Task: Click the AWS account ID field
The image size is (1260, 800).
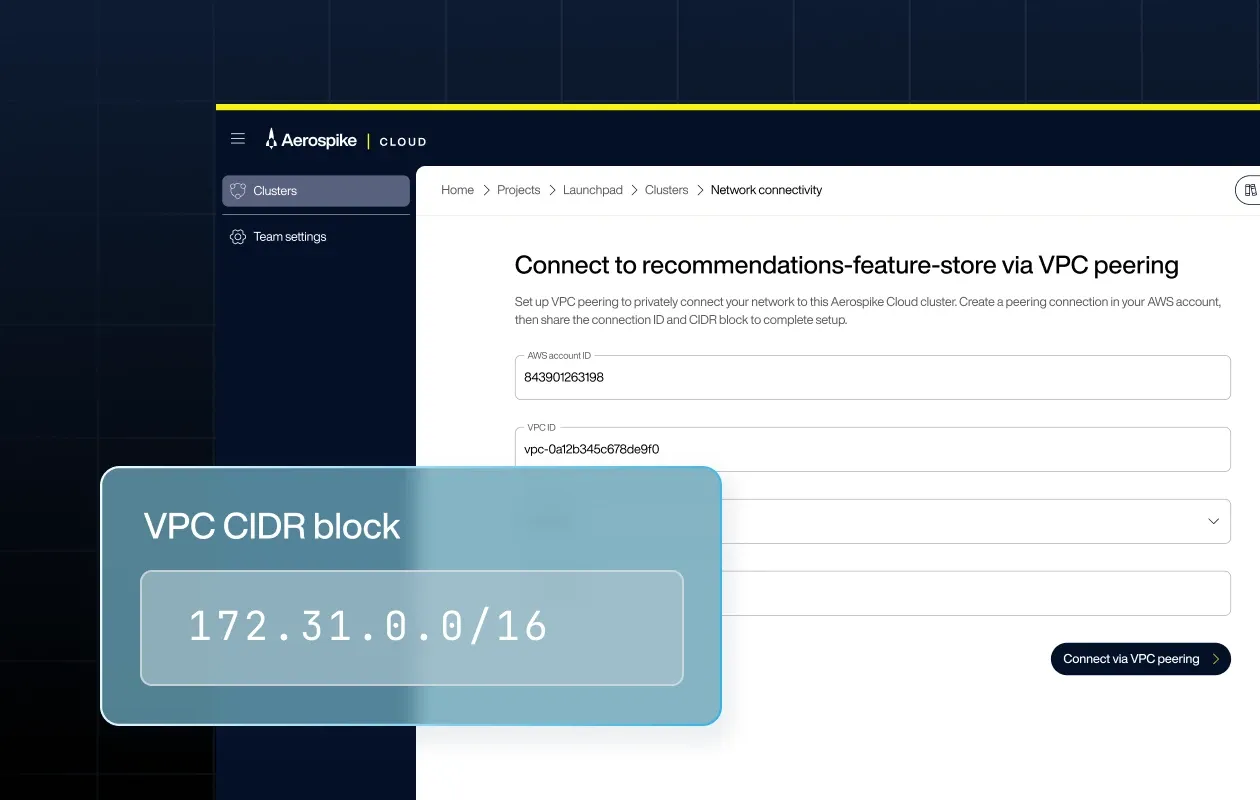Action: tap(872, 378)
